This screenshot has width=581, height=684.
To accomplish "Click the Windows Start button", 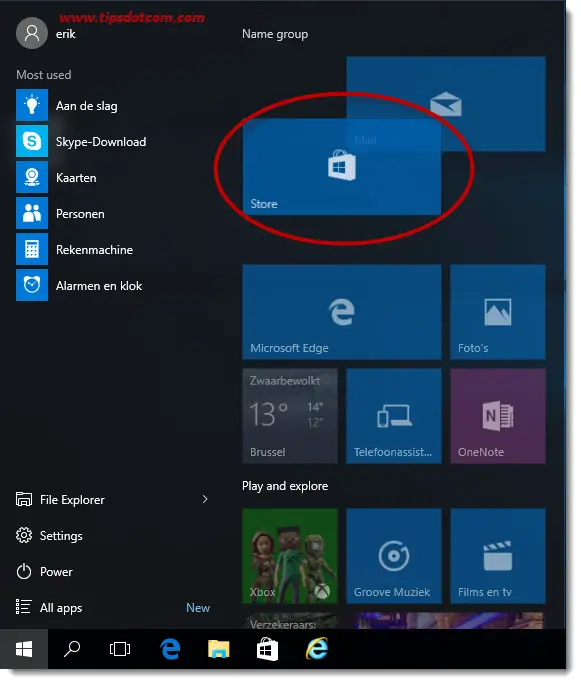I will coord(24,649).
